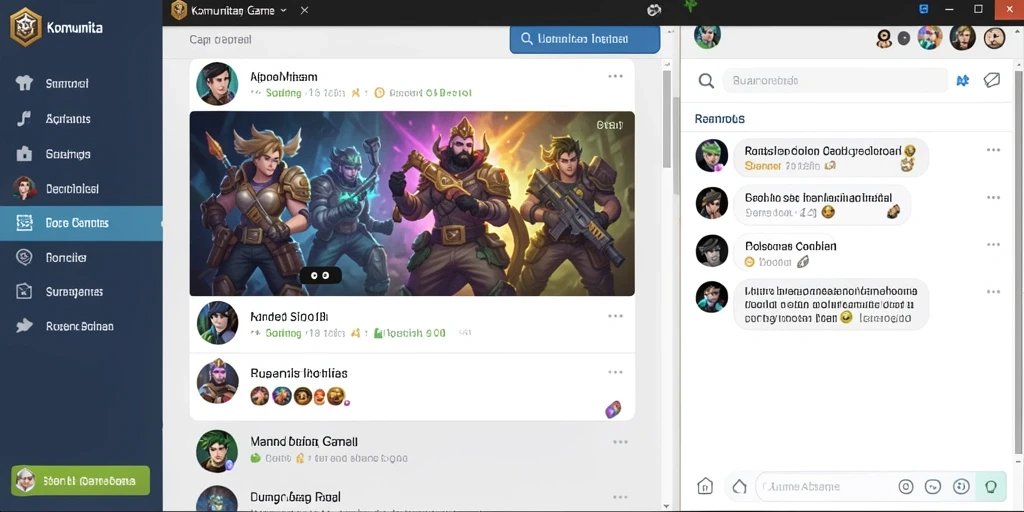Click the Komunita hexagon logo badge

click(x=25, y=27)
